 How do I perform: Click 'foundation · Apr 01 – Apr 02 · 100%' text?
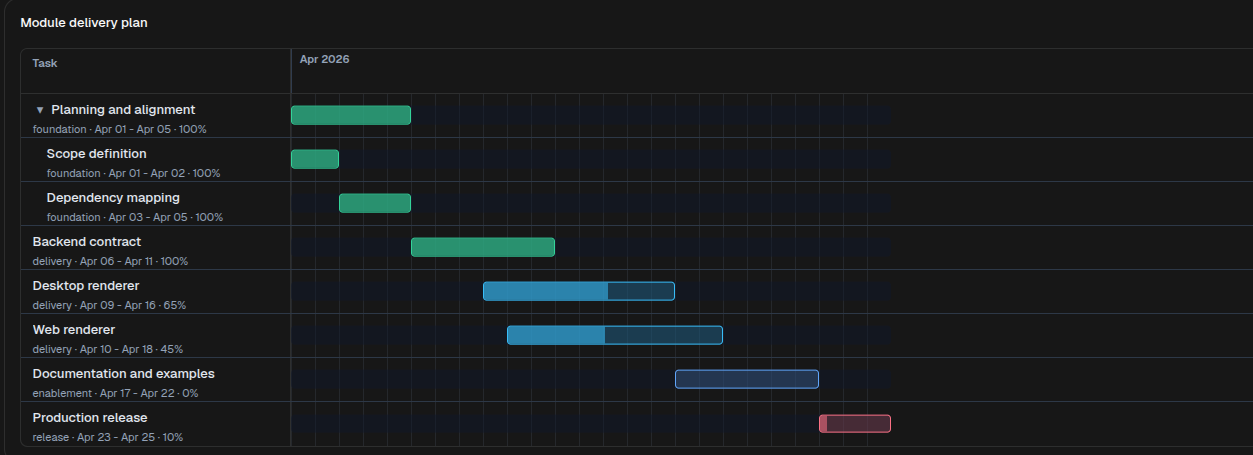134,173
